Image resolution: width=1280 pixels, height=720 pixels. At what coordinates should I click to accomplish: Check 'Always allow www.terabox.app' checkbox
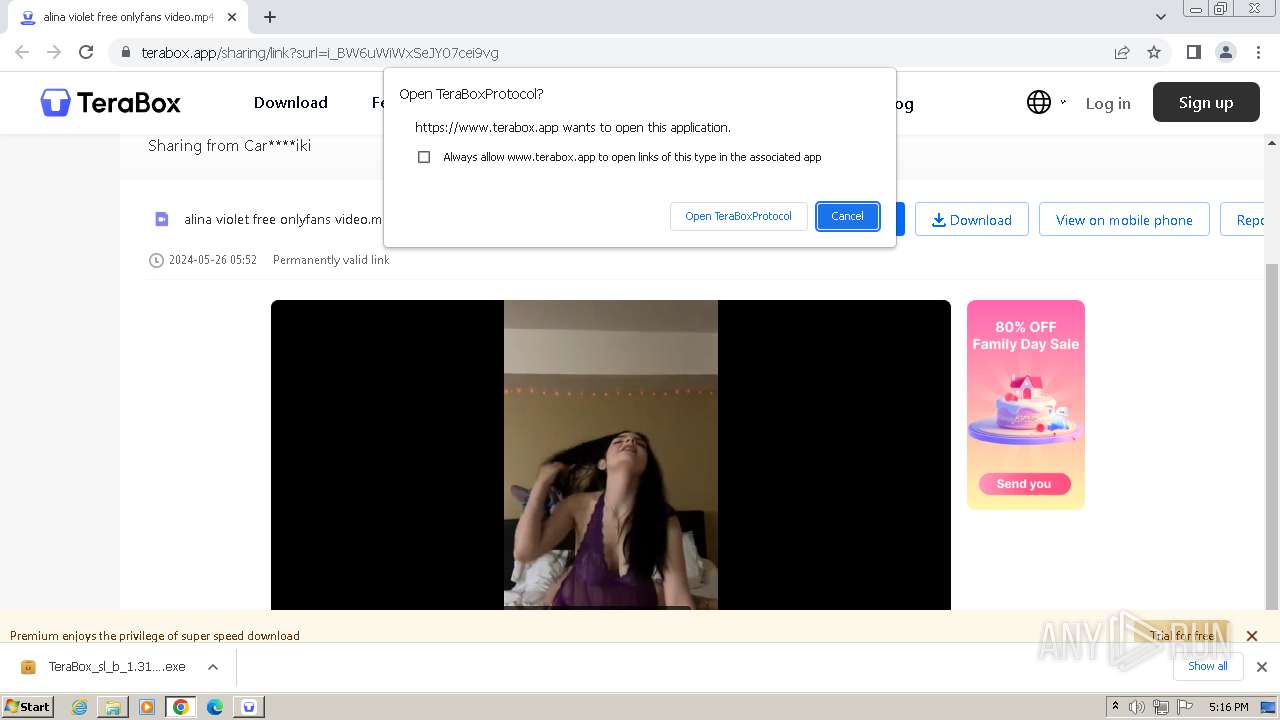[424, 157]
